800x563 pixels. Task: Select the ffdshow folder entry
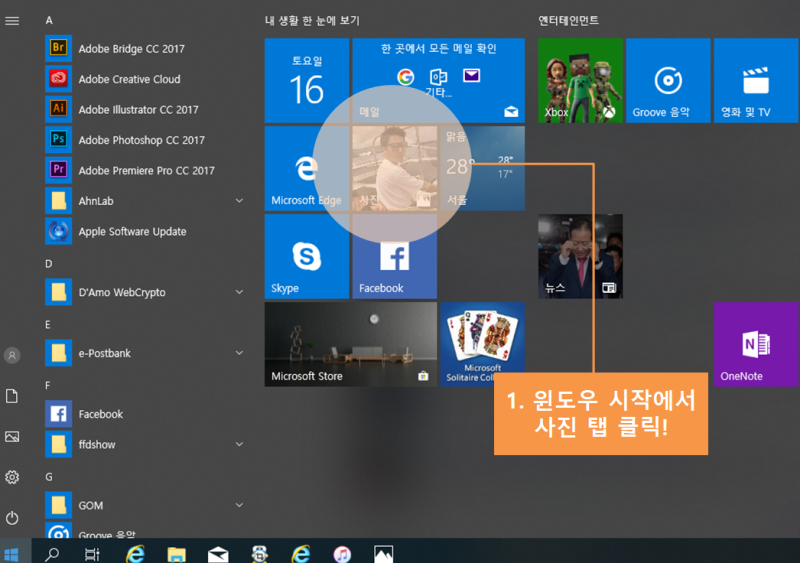click(x=147, y=445)
